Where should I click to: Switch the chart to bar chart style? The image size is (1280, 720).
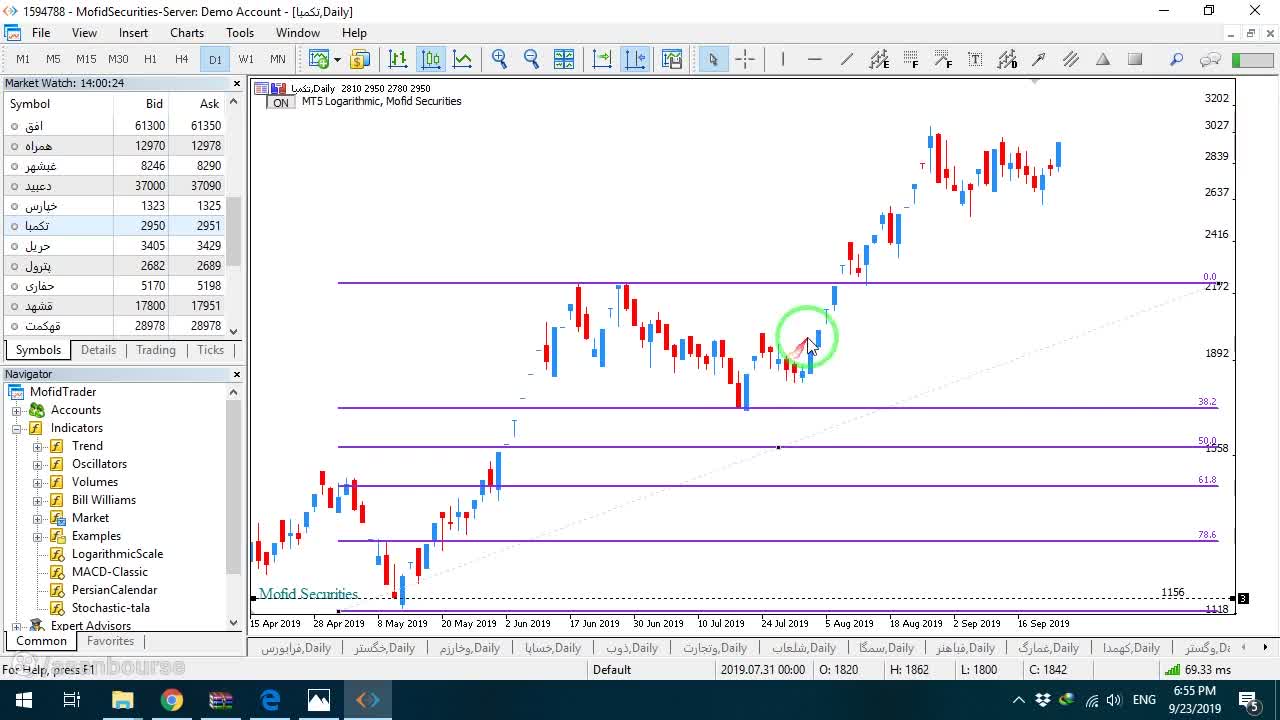coord(398,59)
